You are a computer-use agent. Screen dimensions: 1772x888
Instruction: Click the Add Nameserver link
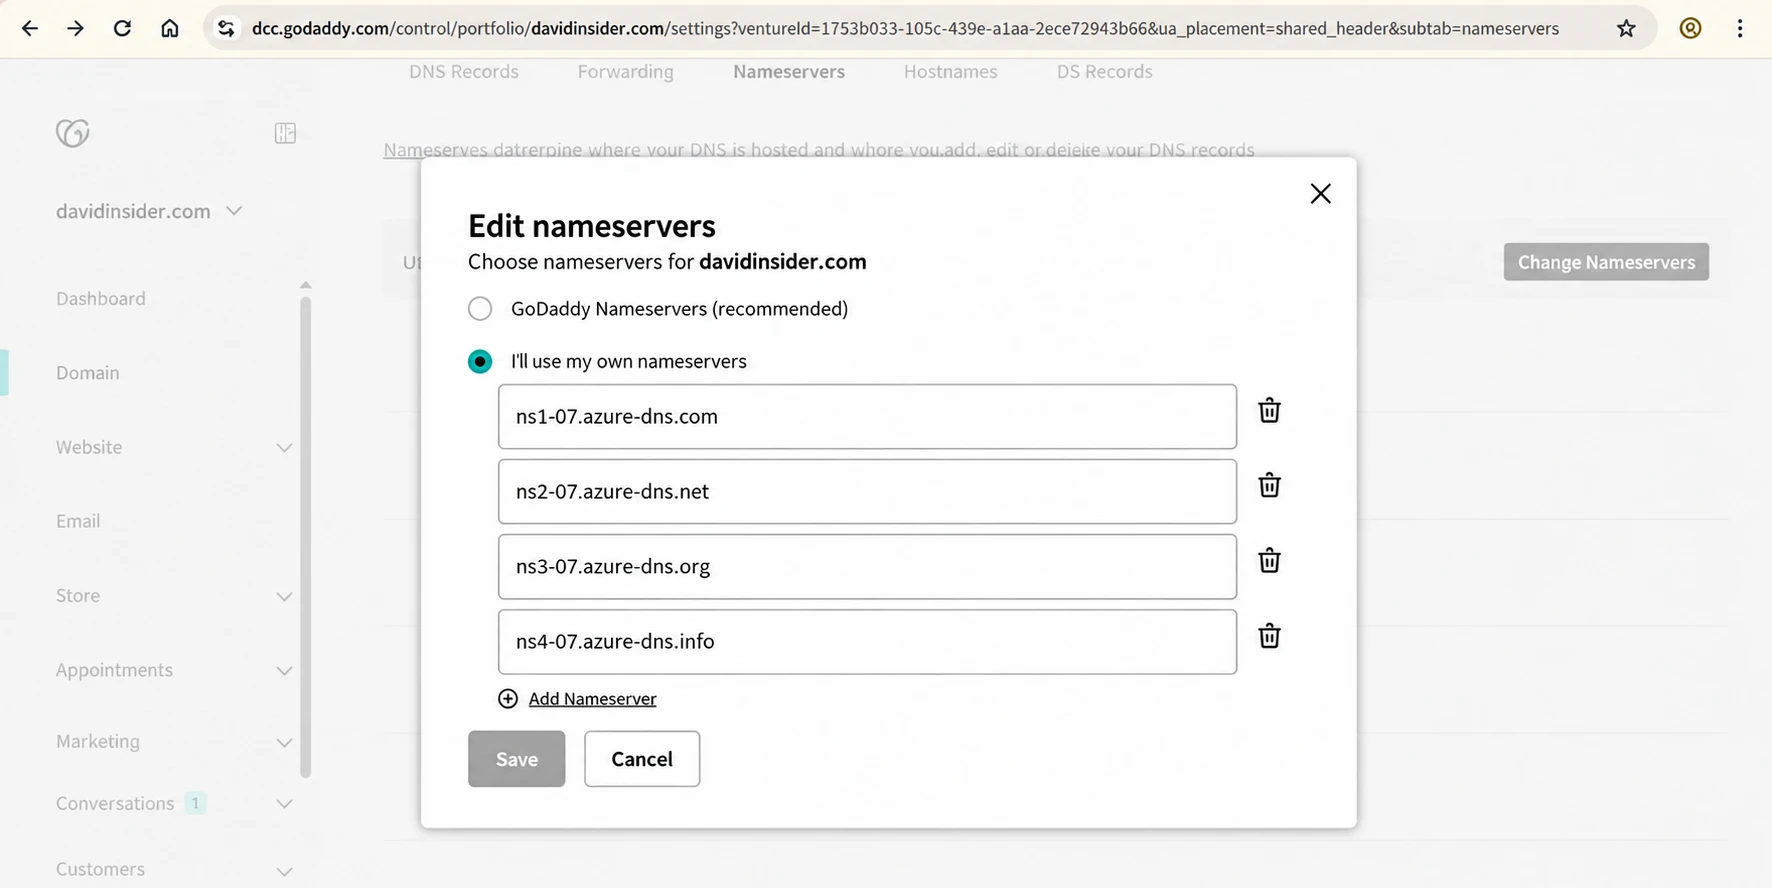pyautogui.click(x=593, y=698)
